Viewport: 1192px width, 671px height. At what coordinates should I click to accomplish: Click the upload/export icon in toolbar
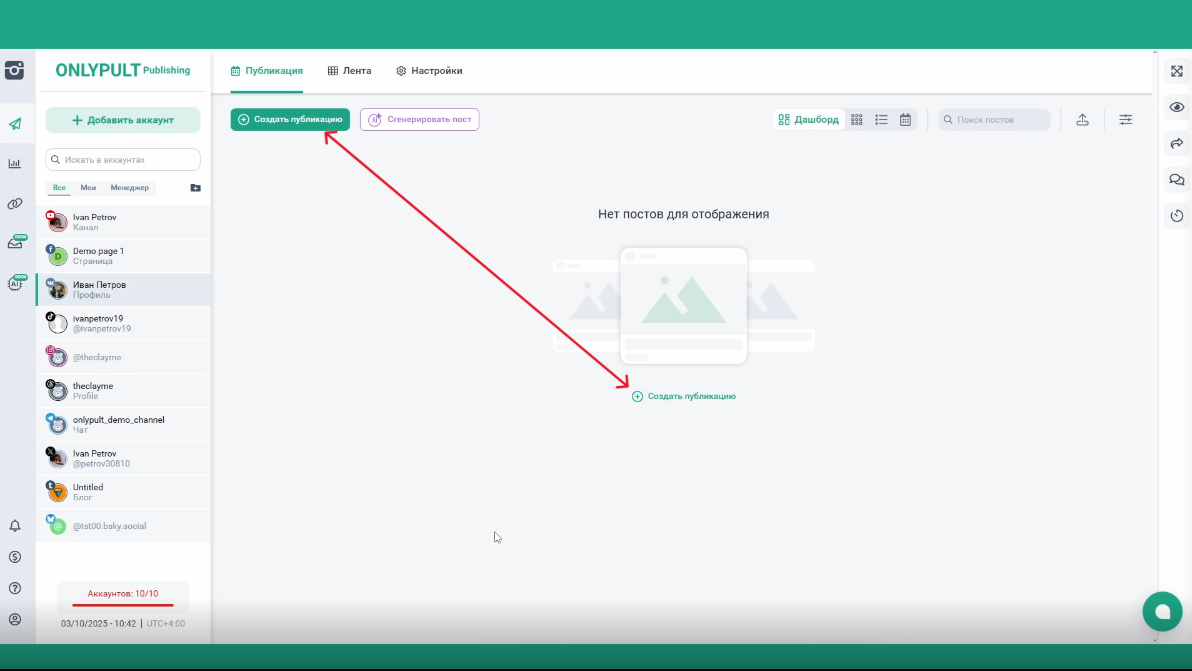click(x=1082, y=120)
